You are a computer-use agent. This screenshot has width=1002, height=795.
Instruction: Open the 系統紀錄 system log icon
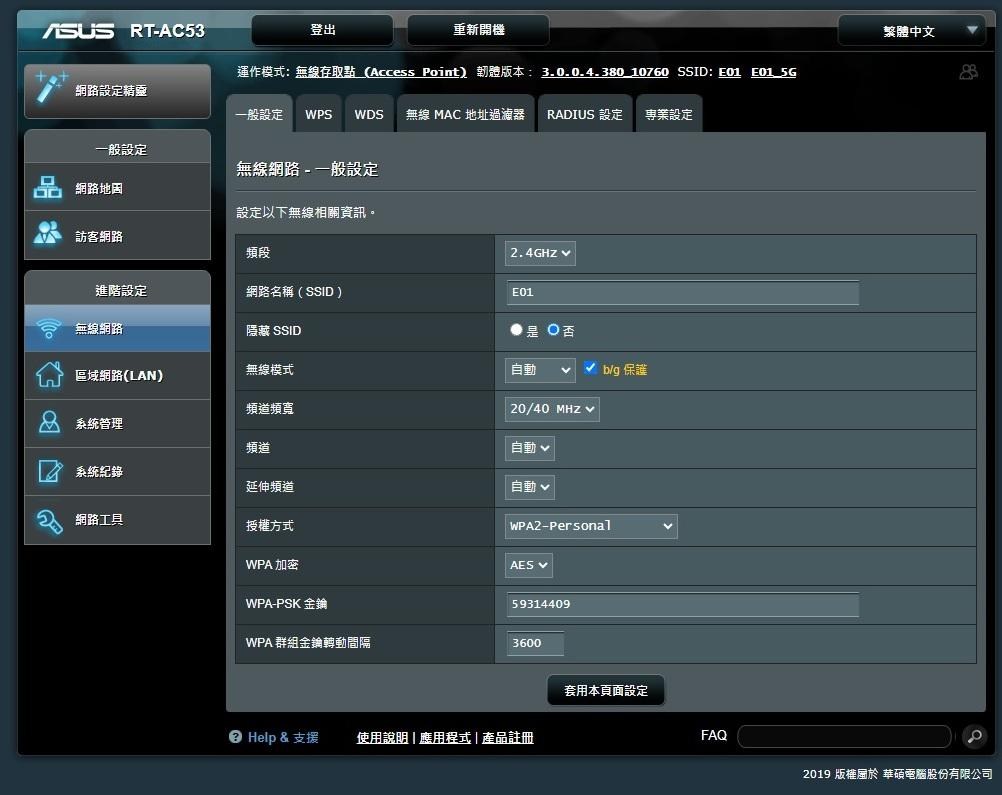point(47,471)
